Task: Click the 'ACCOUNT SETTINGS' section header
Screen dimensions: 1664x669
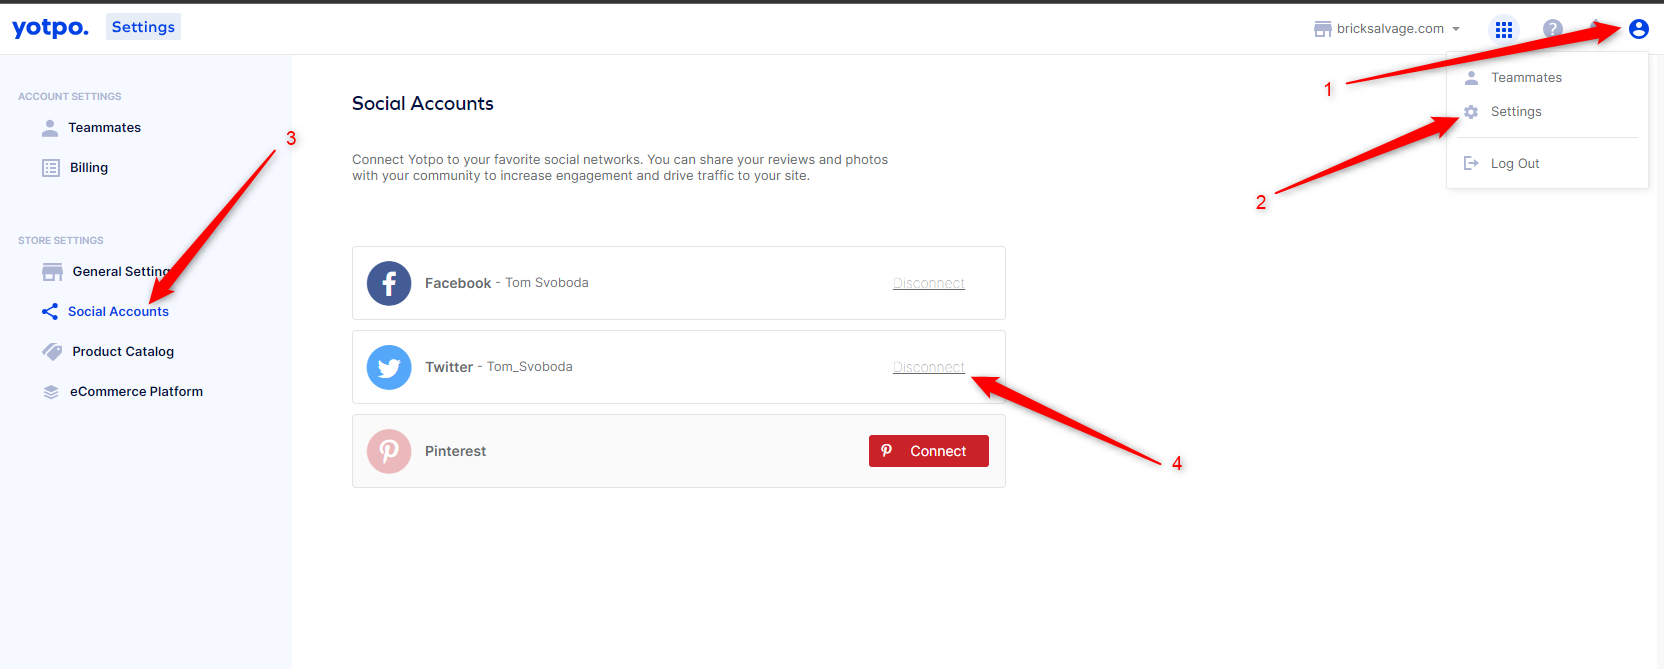Action: [70, 97]
